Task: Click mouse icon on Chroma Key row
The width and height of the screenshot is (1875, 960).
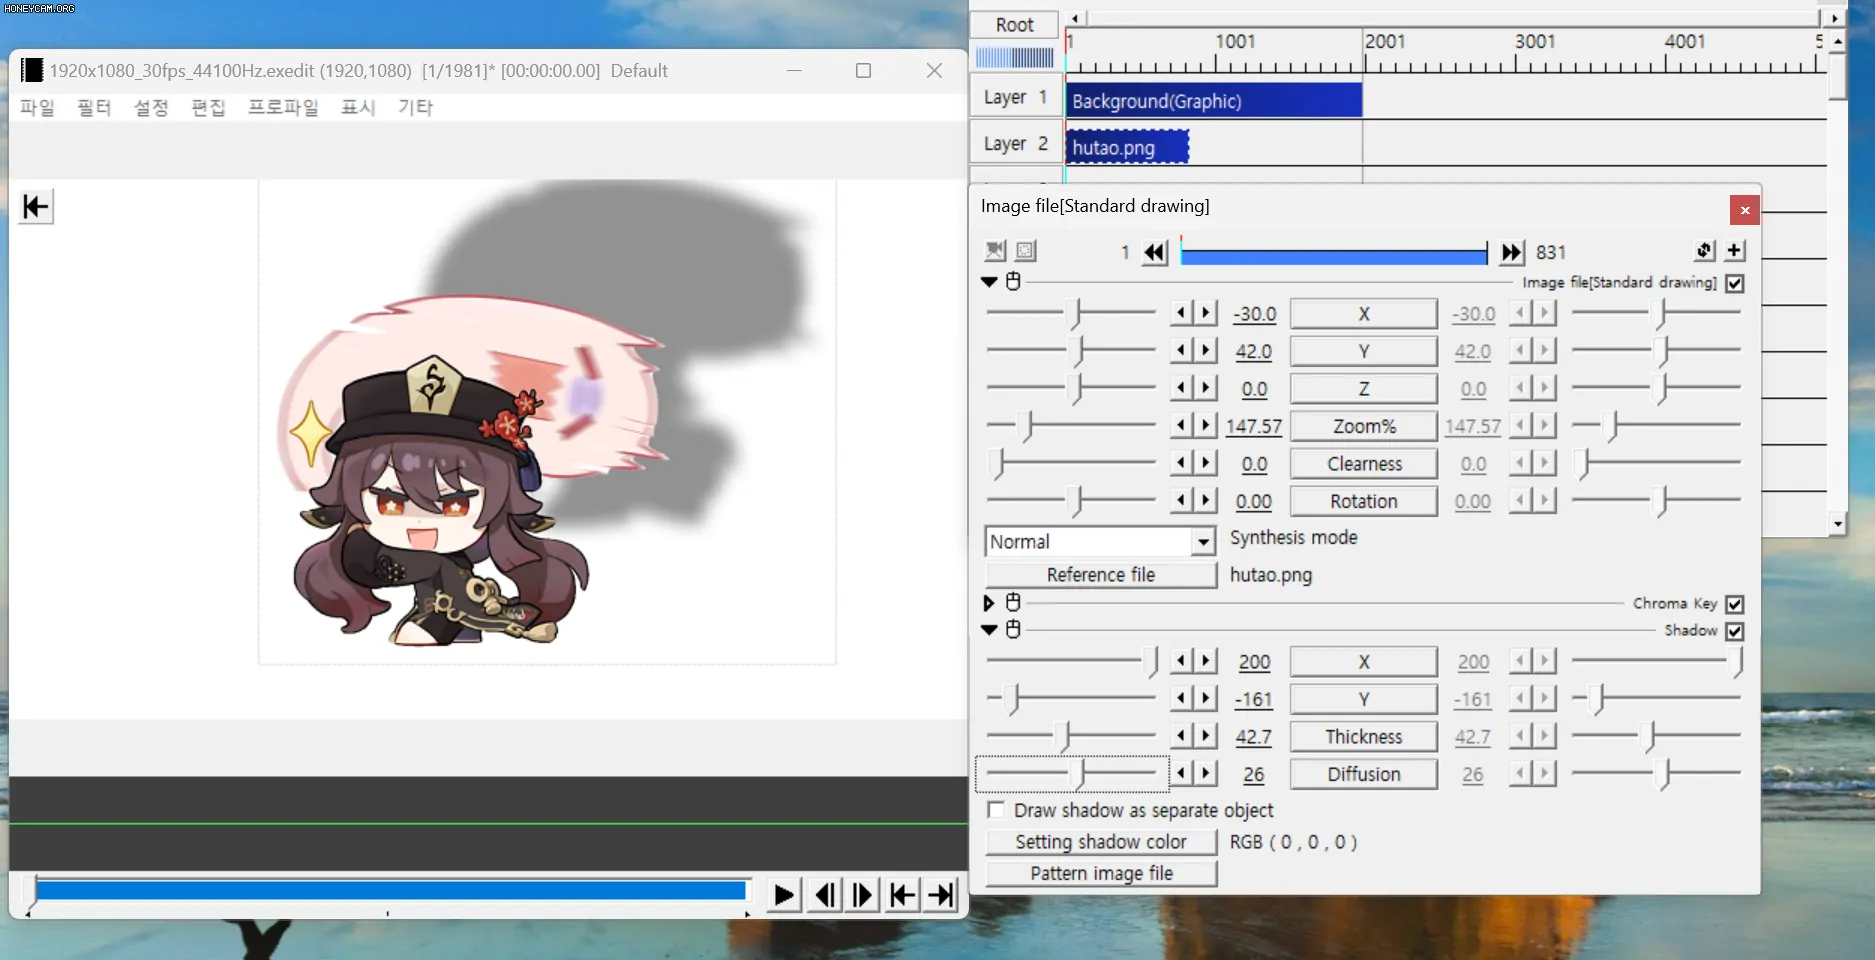Action: [x=1013, y=602]
